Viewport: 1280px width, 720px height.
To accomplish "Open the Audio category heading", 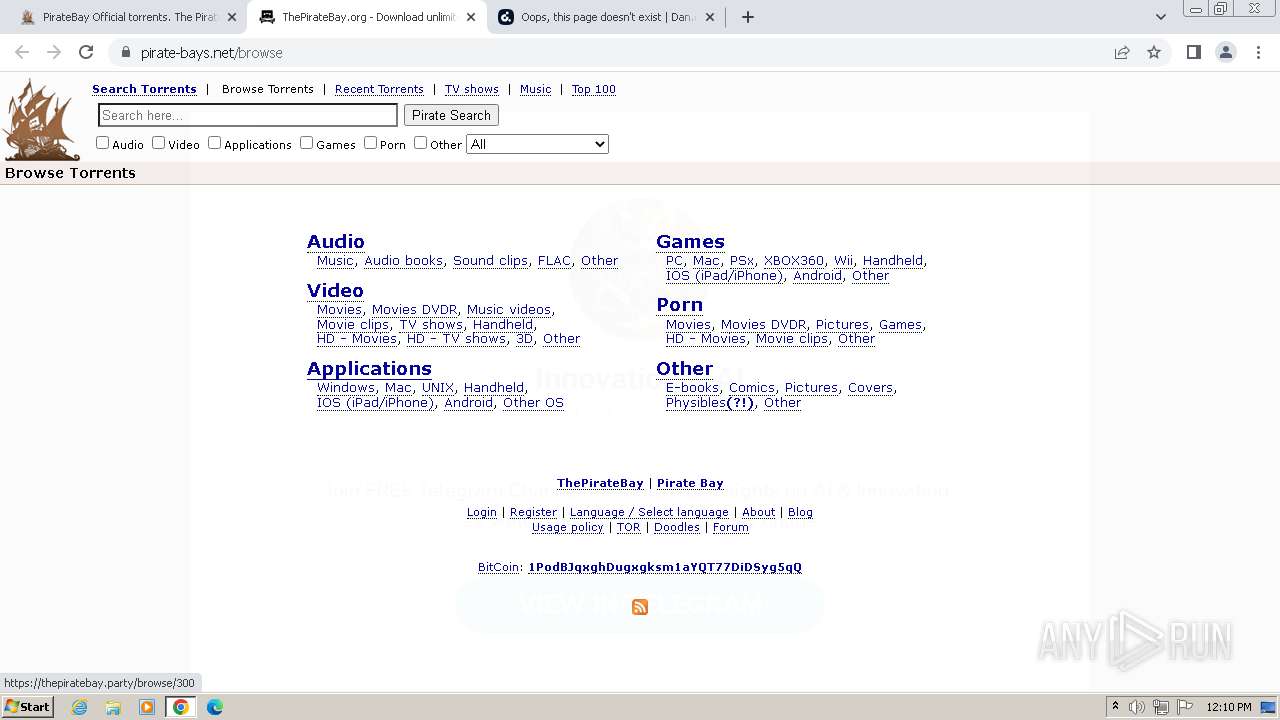I will click(x=336, y=241).
